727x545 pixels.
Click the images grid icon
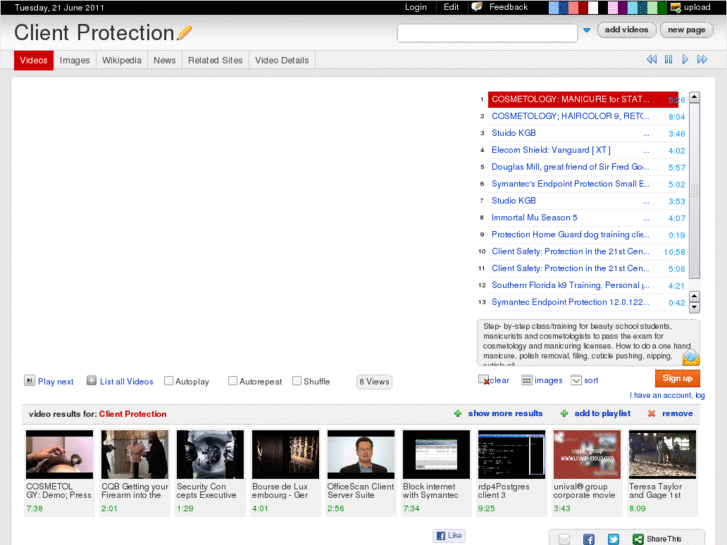point(527,380)
